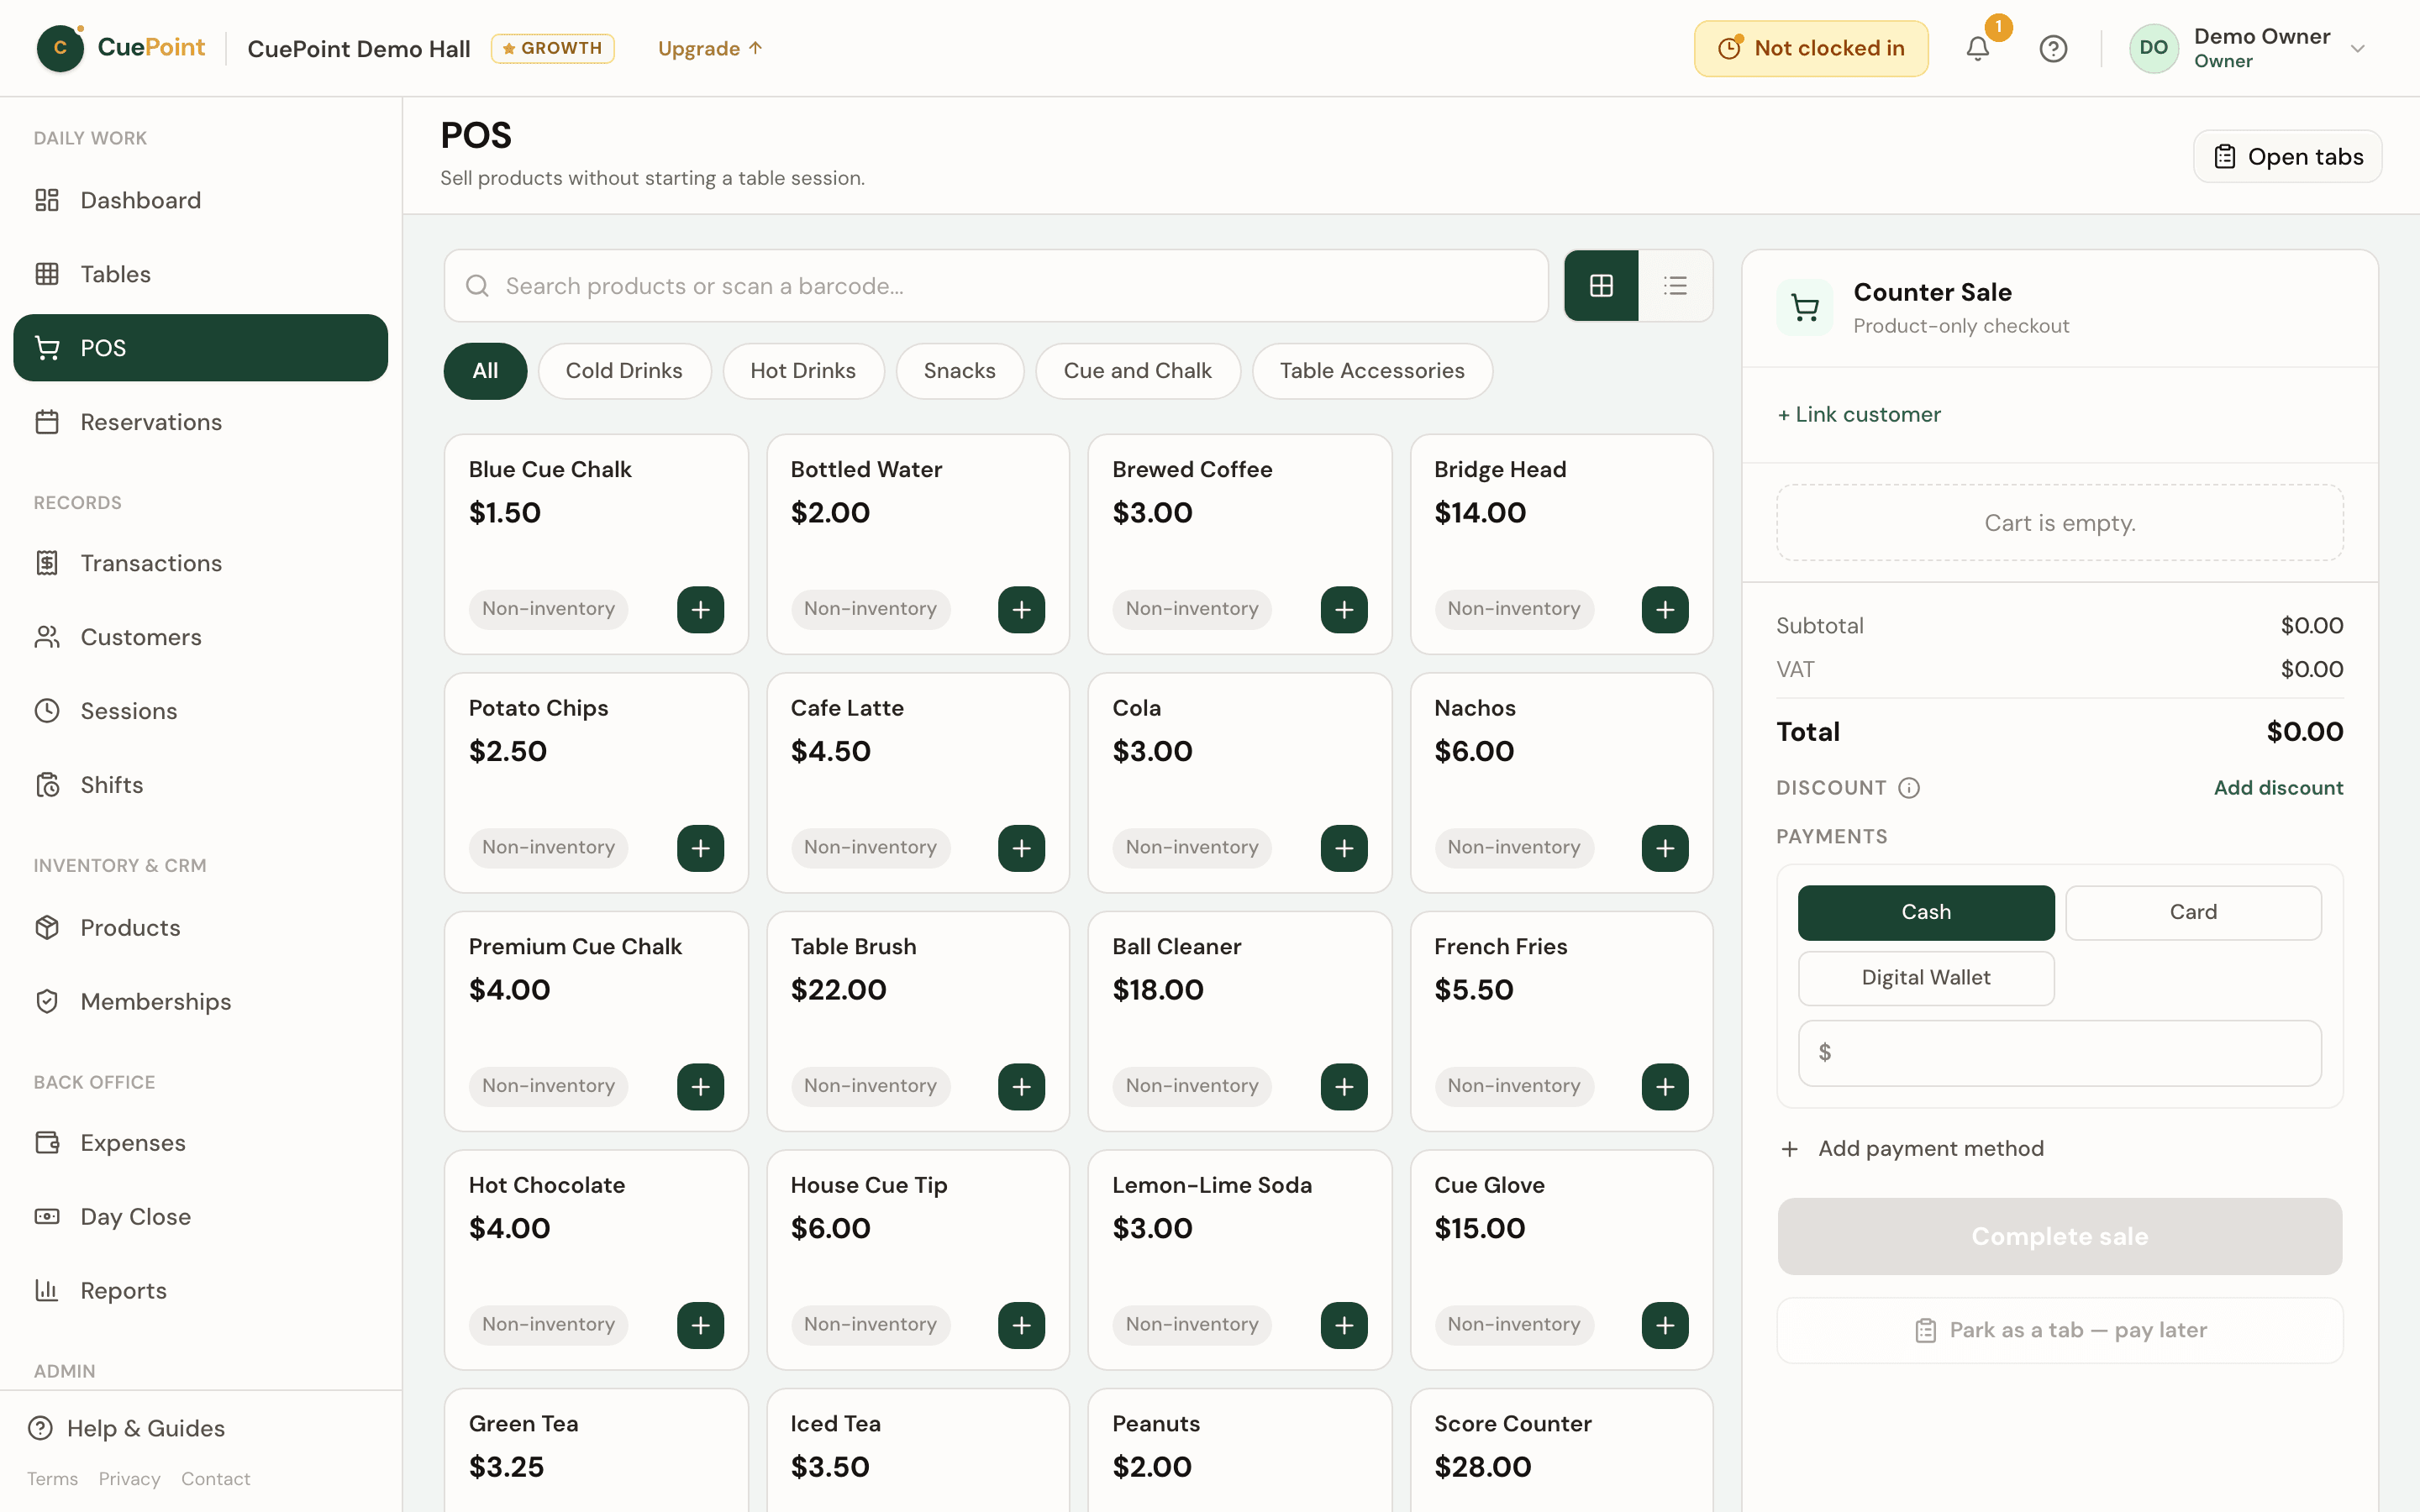Add Ball Cleaner to cart
This screenshot has height=1512, width=2420.
tap(1344, 1086)
